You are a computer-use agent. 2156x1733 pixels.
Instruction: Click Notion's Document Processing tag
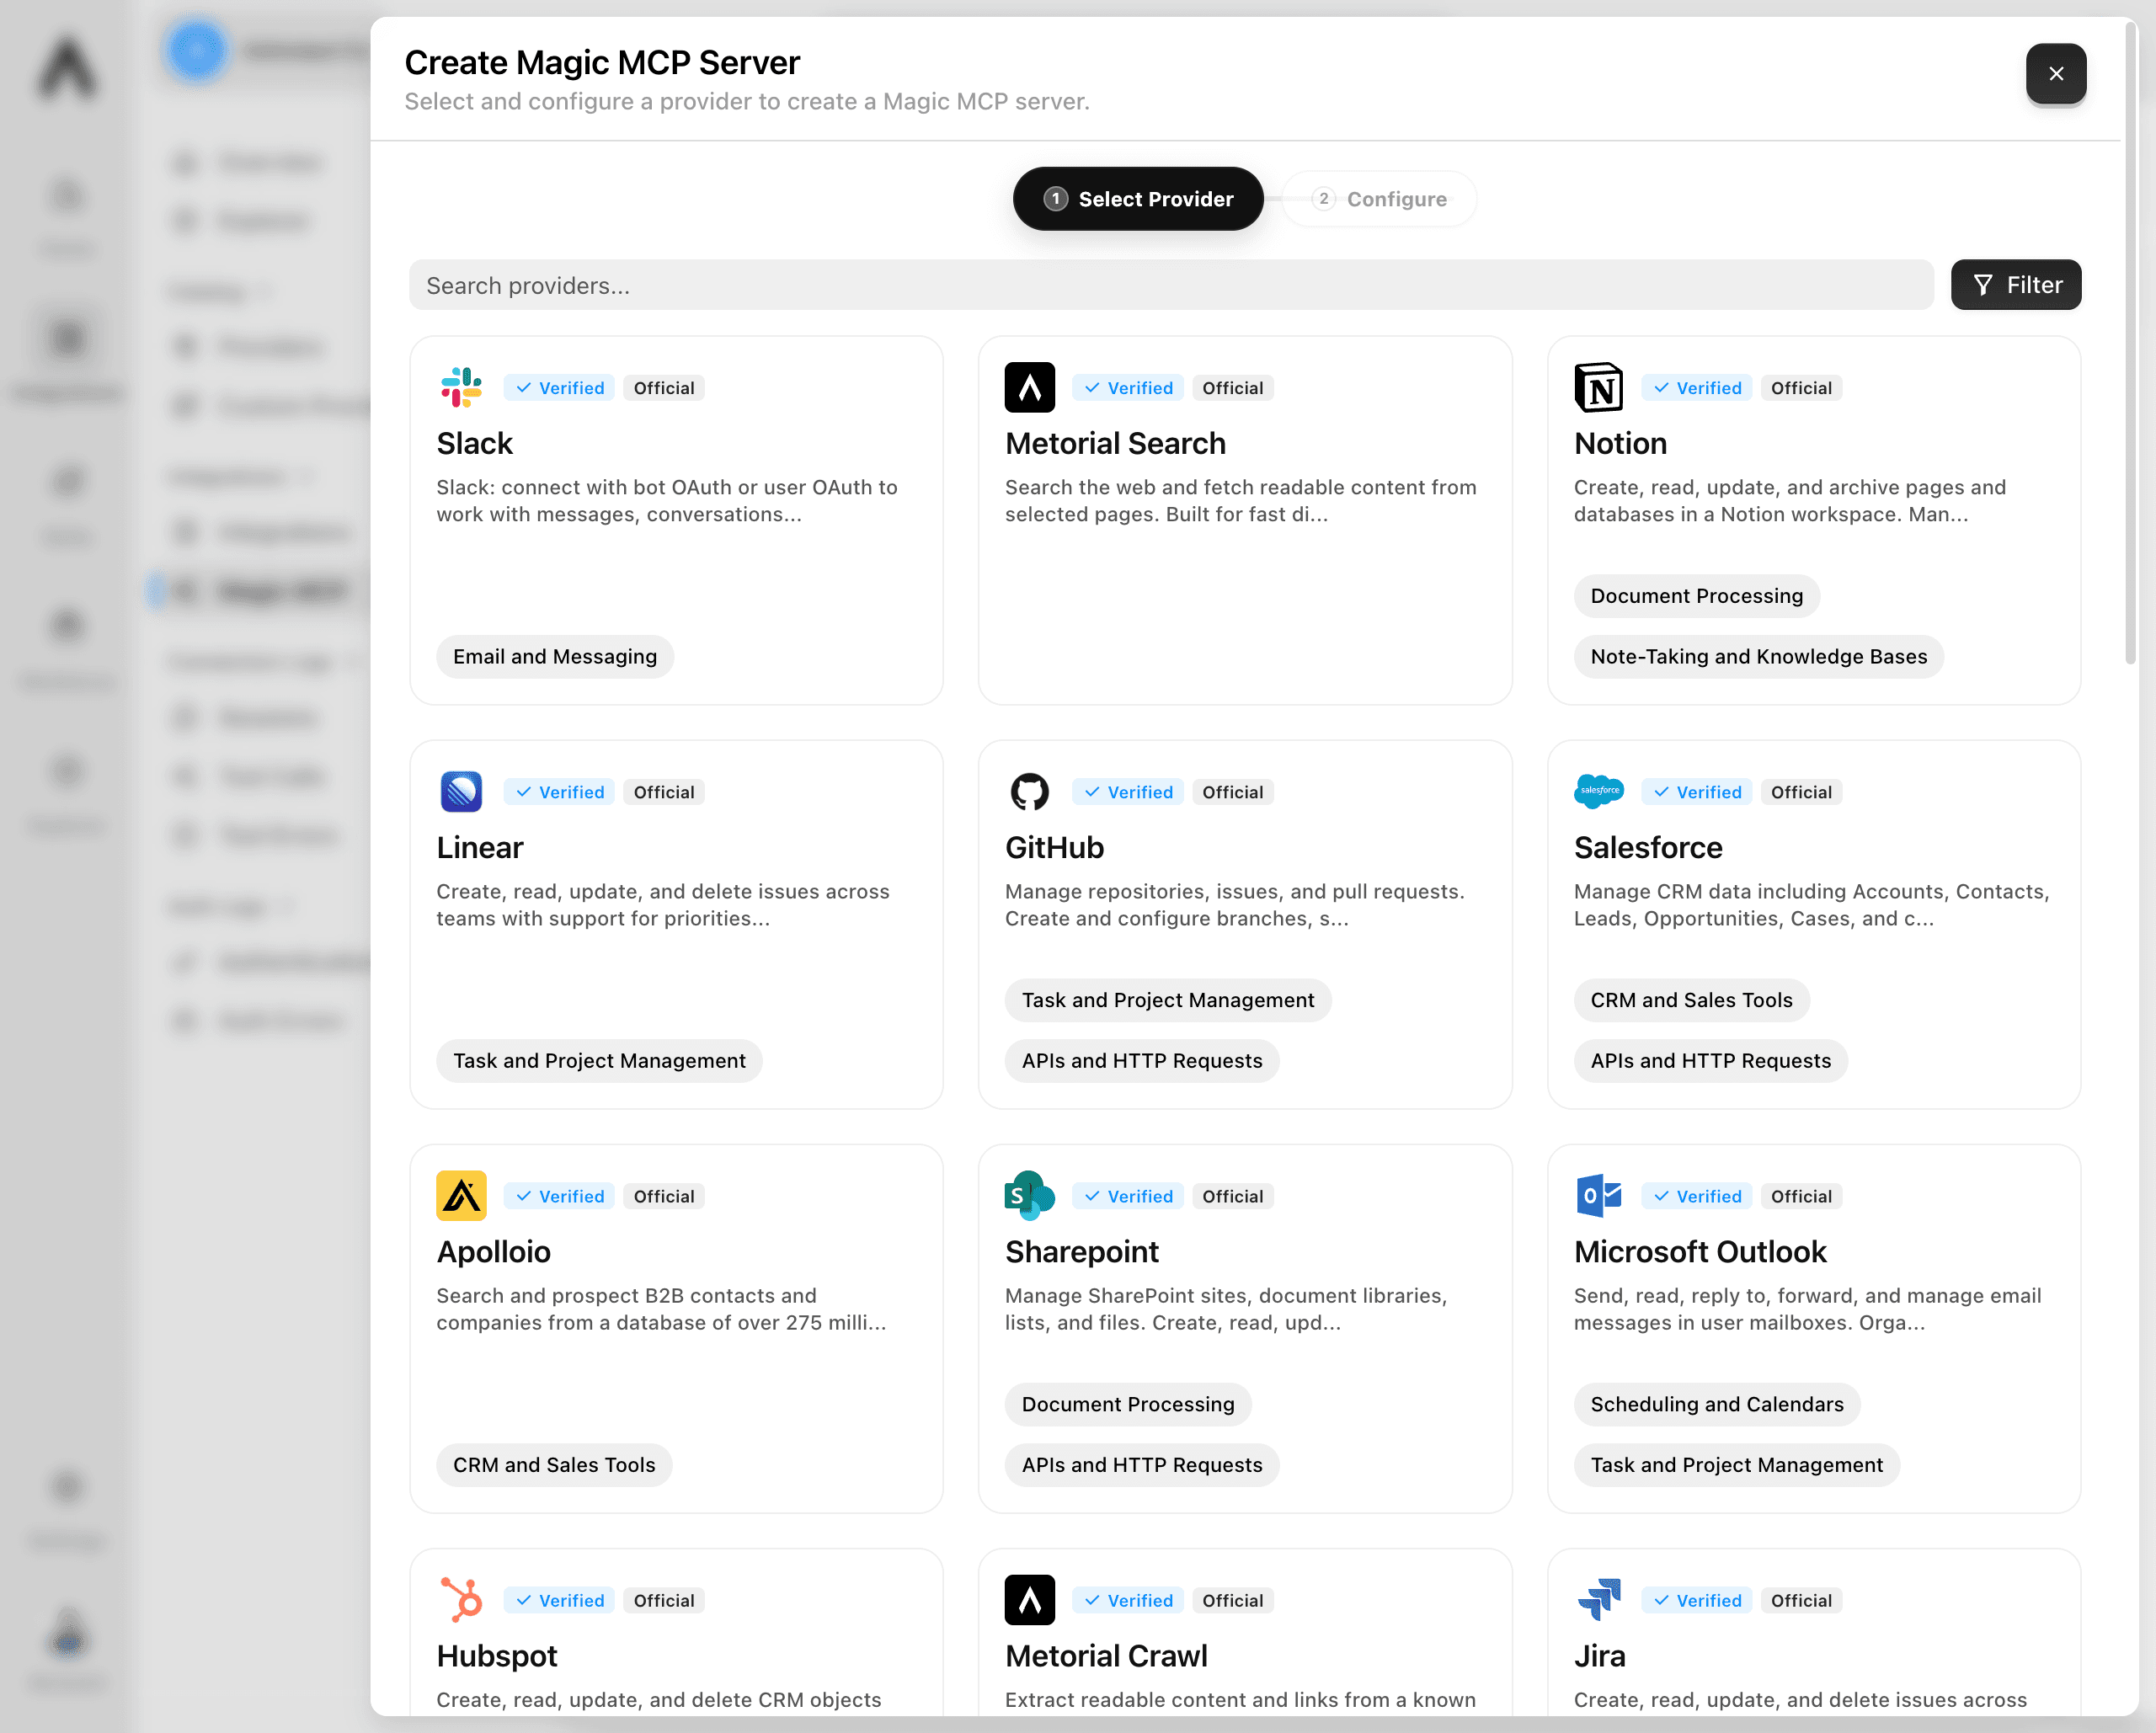1696,595
